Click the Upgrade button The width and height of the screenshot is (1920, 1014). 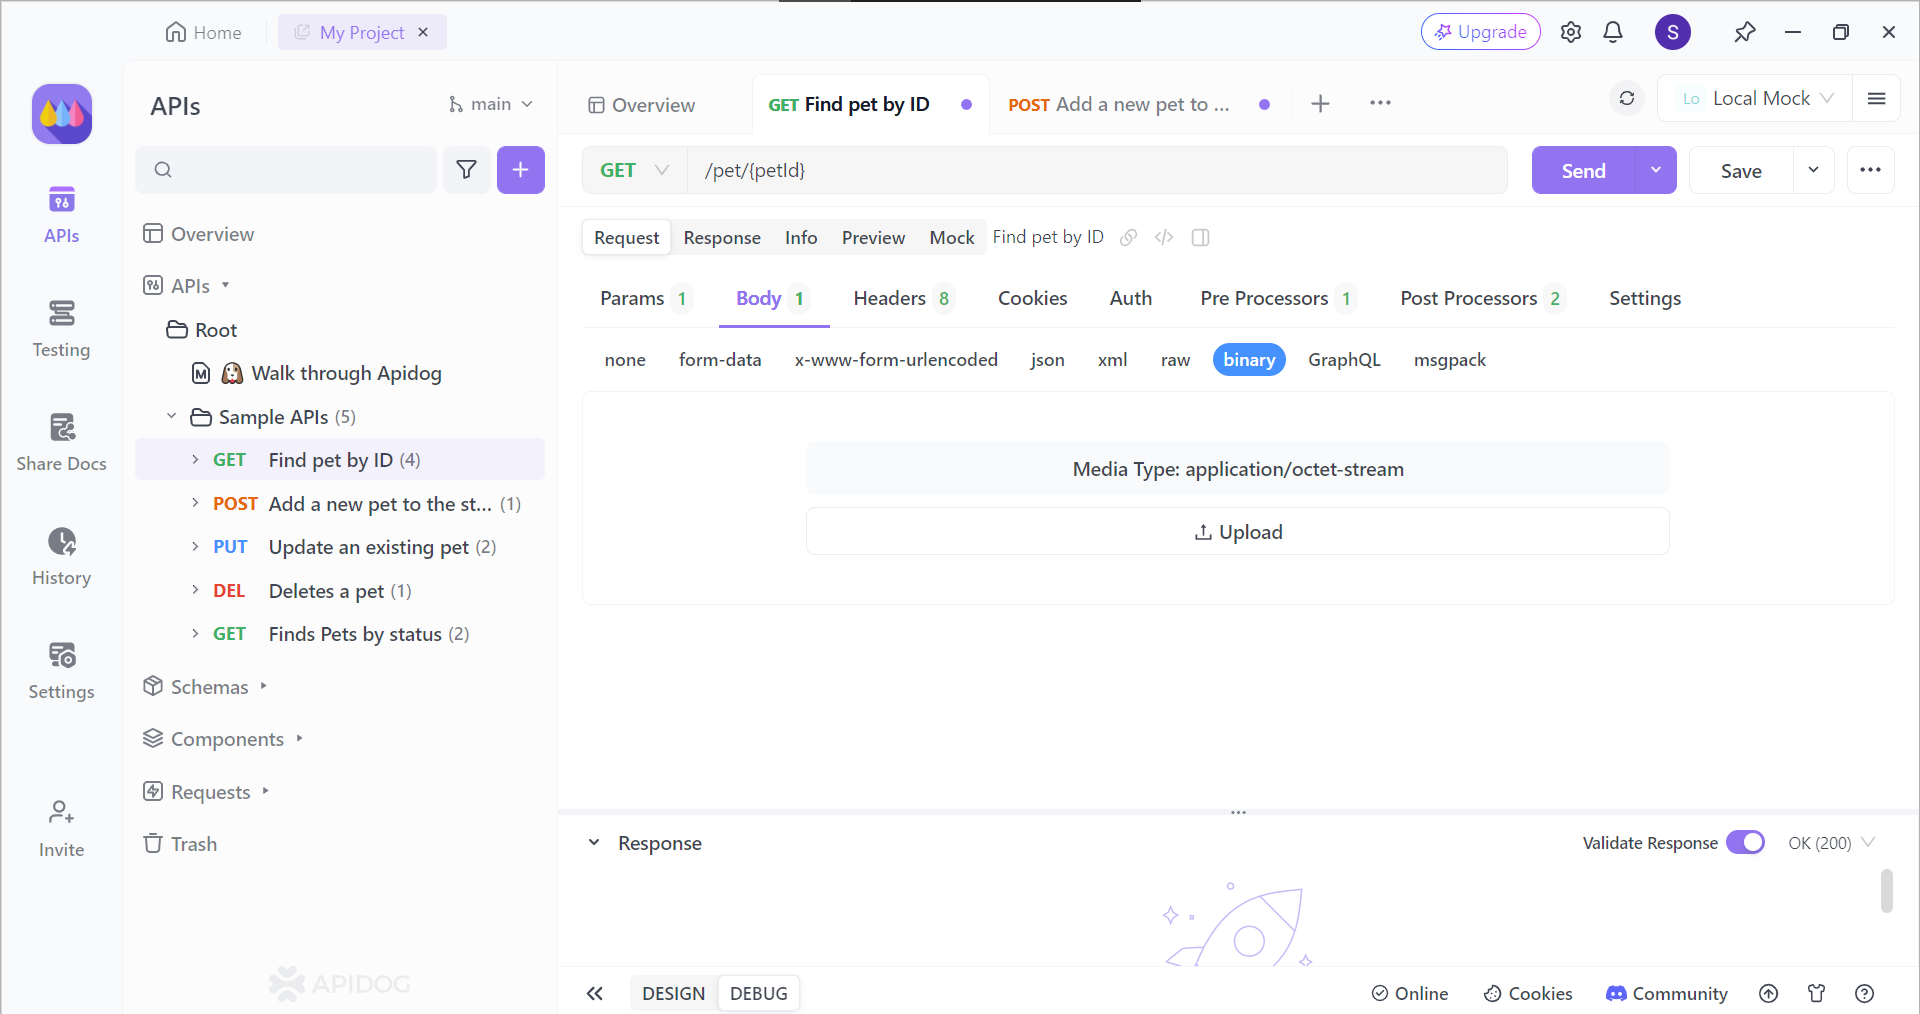(1481, 32)
